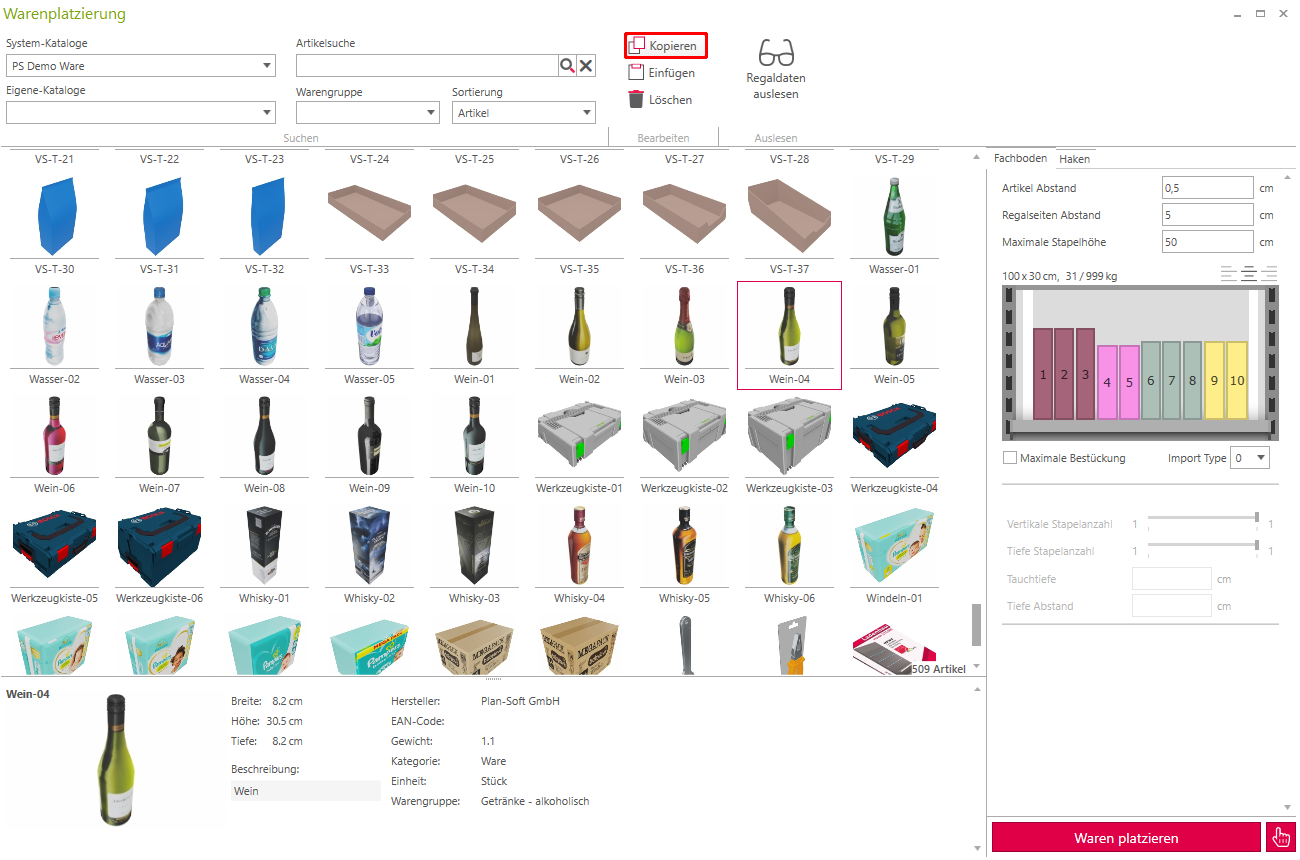Viewport: 1300px width, 860px height.
Task: Click the Einfügen paste icon
Action: pyautogui.click(x=636, y=73)
